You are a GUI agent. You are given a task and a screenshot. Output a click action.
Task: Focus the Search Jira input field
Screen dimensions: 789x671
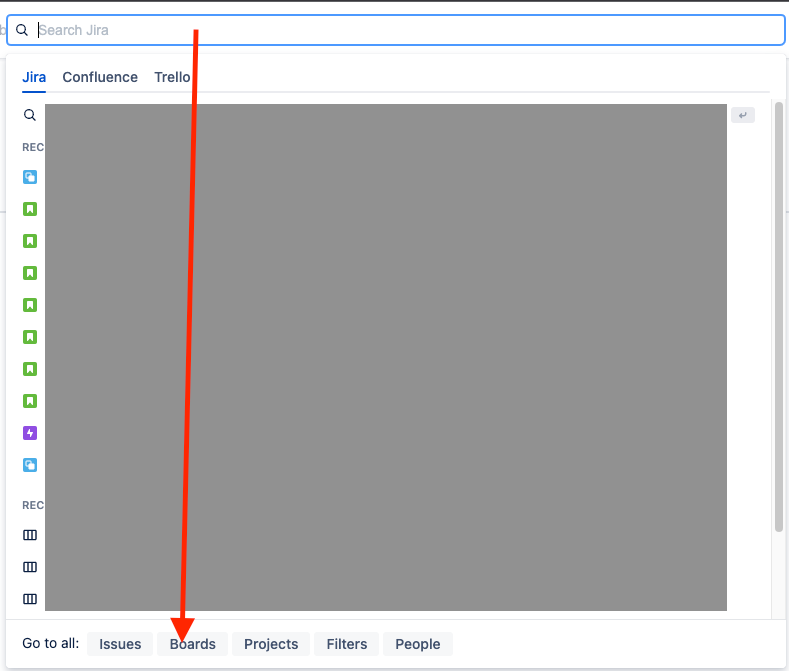click(x=396, y=30)
